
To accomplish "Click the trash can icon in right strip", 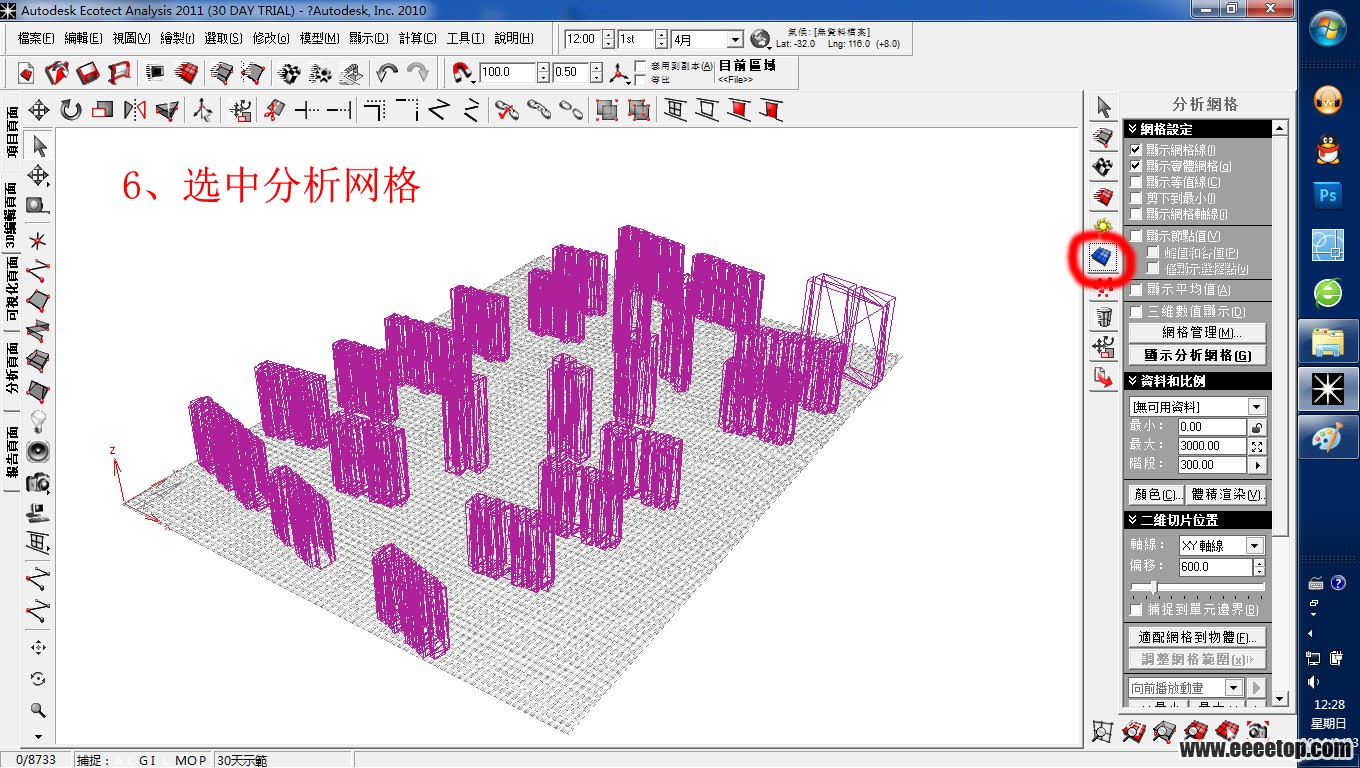I will coord(1103,318).
